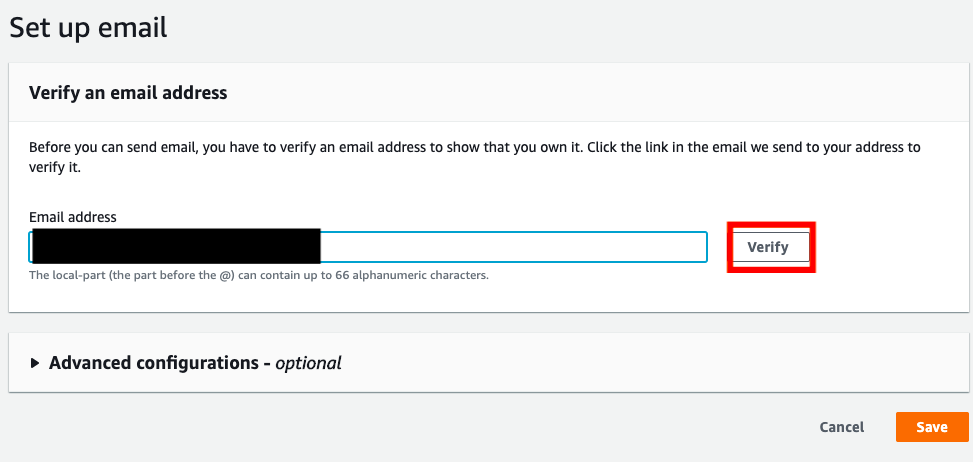Click empty white area of email input

512,247
